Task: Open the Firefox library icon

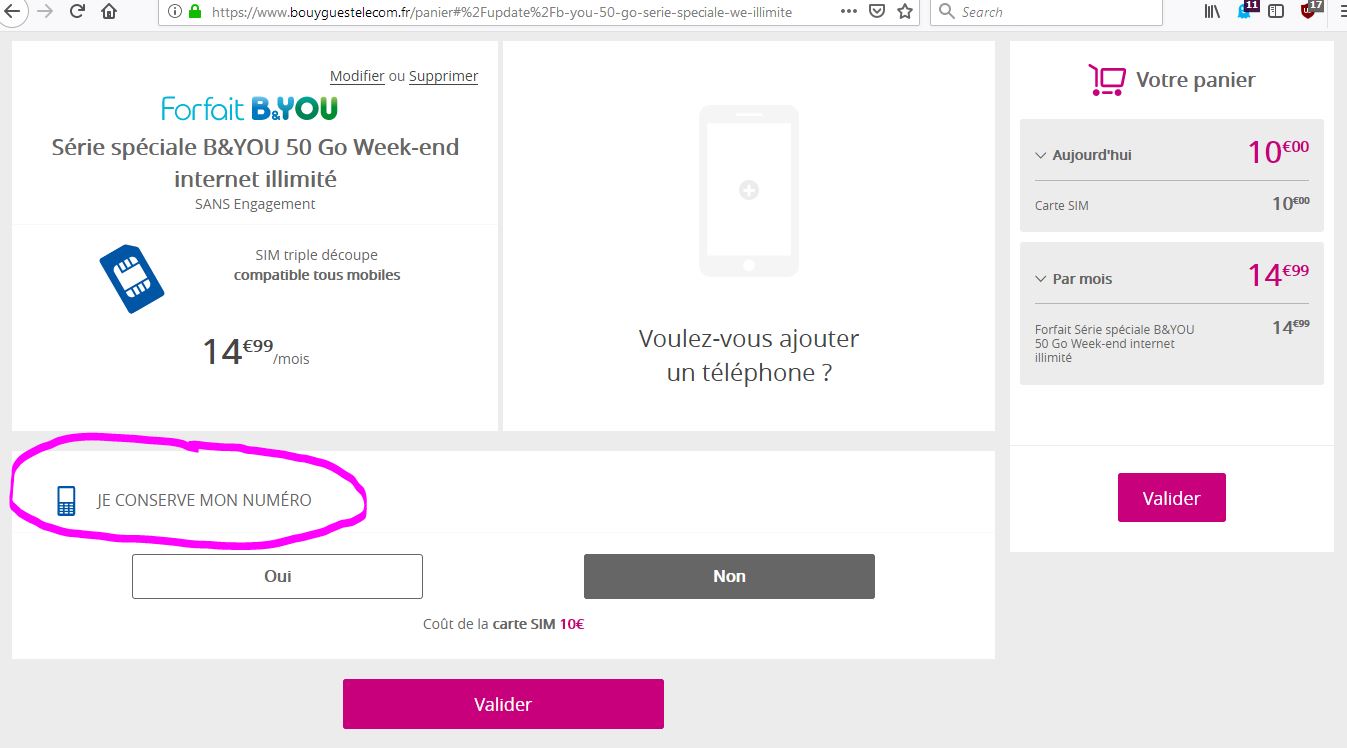Action: (x=1213, y=12)
